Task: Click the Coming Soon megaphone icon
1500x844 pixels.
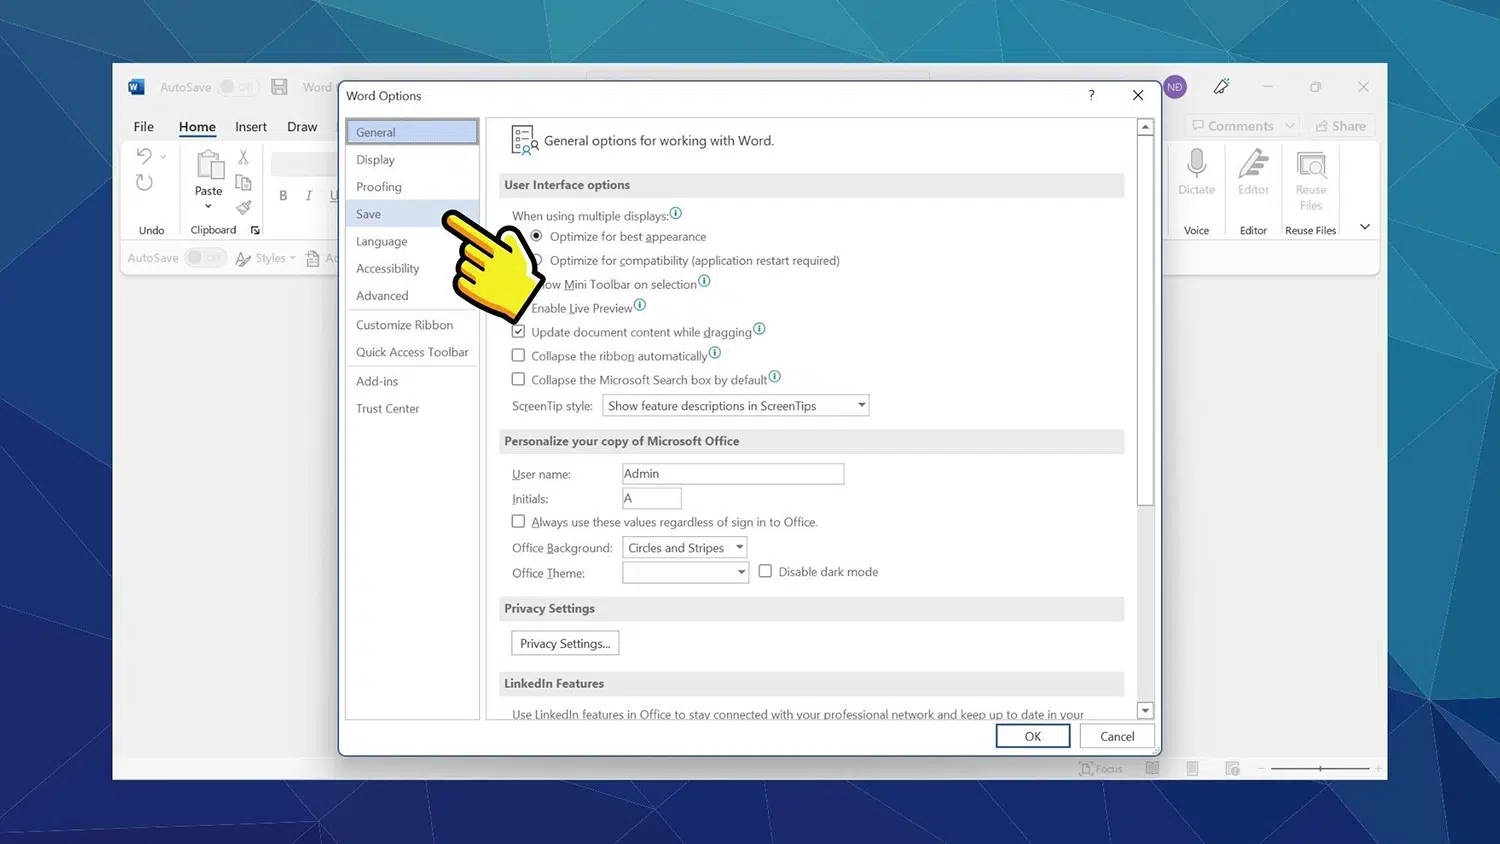Action: (x=1221, y=87)
